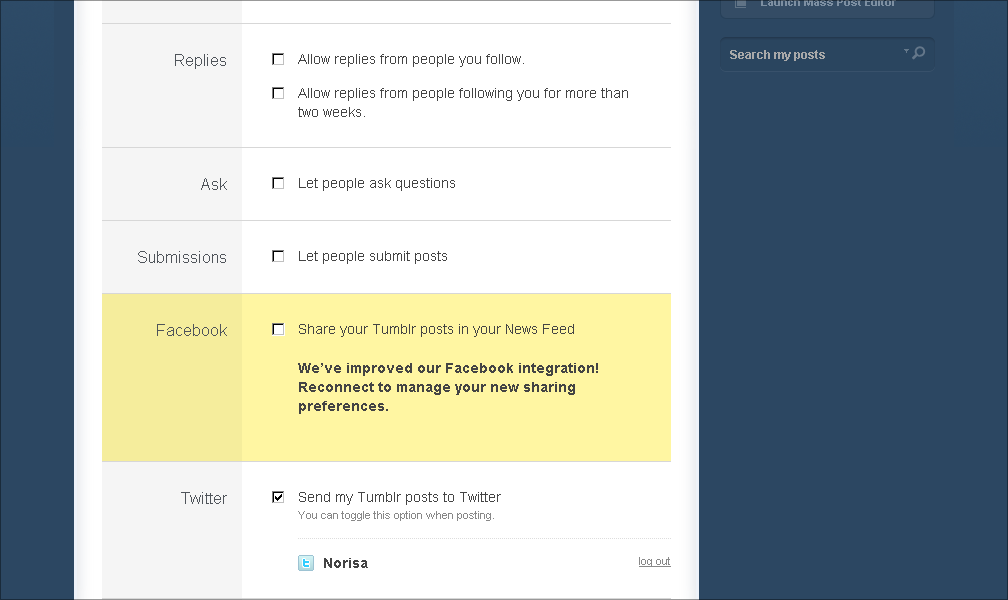Screen dimensions: 1008x600
Task: Open the search options dropdown arrow
Action: [x=906, y=51]
